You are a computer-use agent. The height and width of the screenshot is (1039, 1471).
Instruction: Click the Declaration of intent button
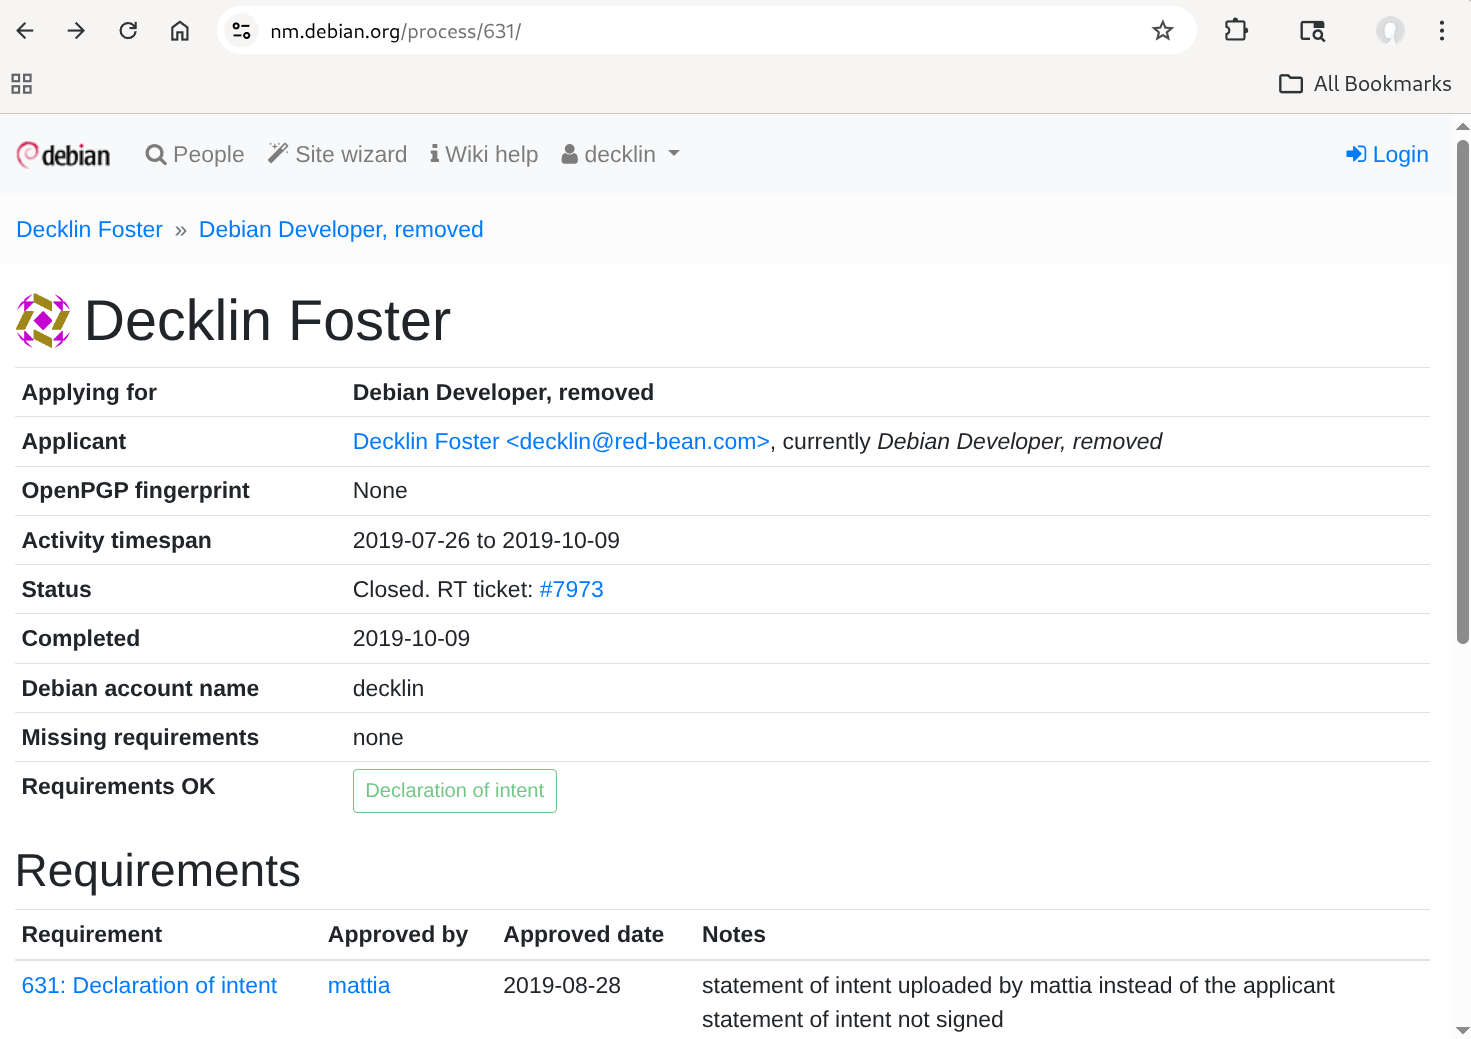(455, 791)
